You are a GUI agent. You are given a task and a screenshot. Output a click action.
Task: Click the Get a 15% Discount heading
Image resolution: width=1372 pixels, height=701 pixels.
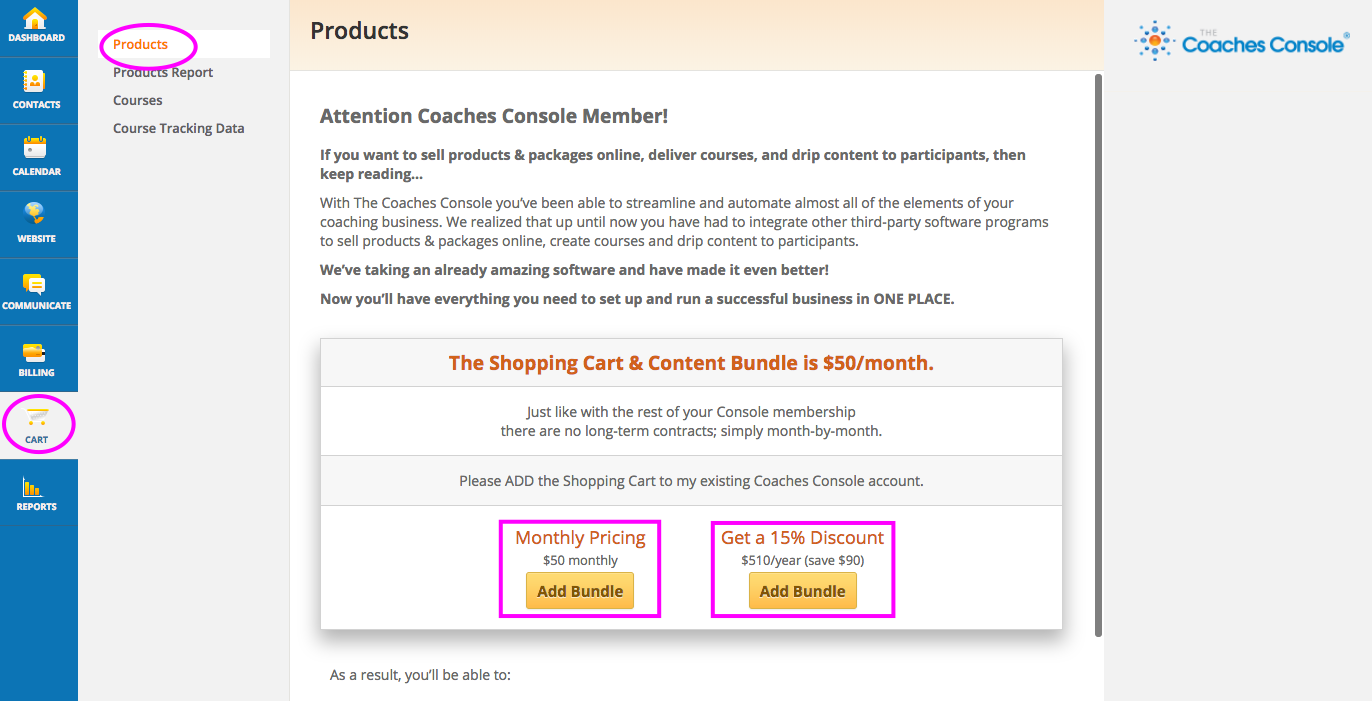[x=802, y=538]
